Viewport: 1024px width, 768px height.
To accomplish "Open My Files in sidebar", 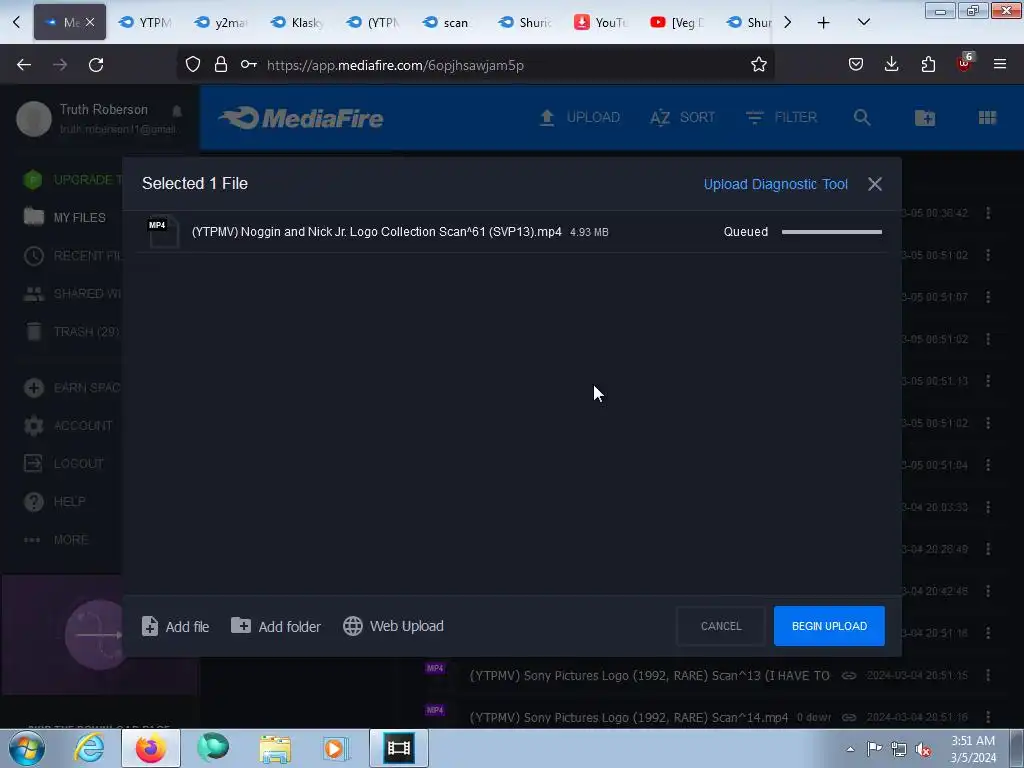I will [65, 217].
